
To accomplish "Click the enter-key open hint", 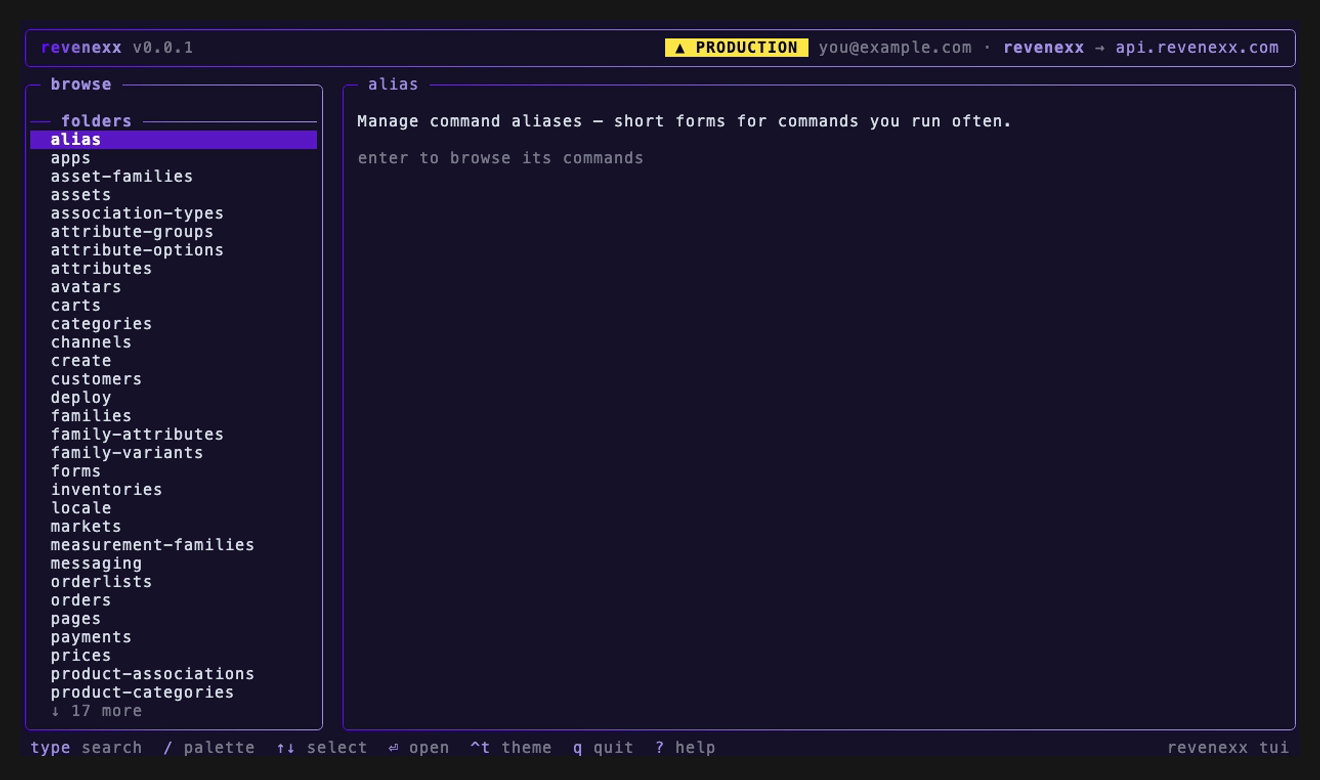I will [419, 748].
